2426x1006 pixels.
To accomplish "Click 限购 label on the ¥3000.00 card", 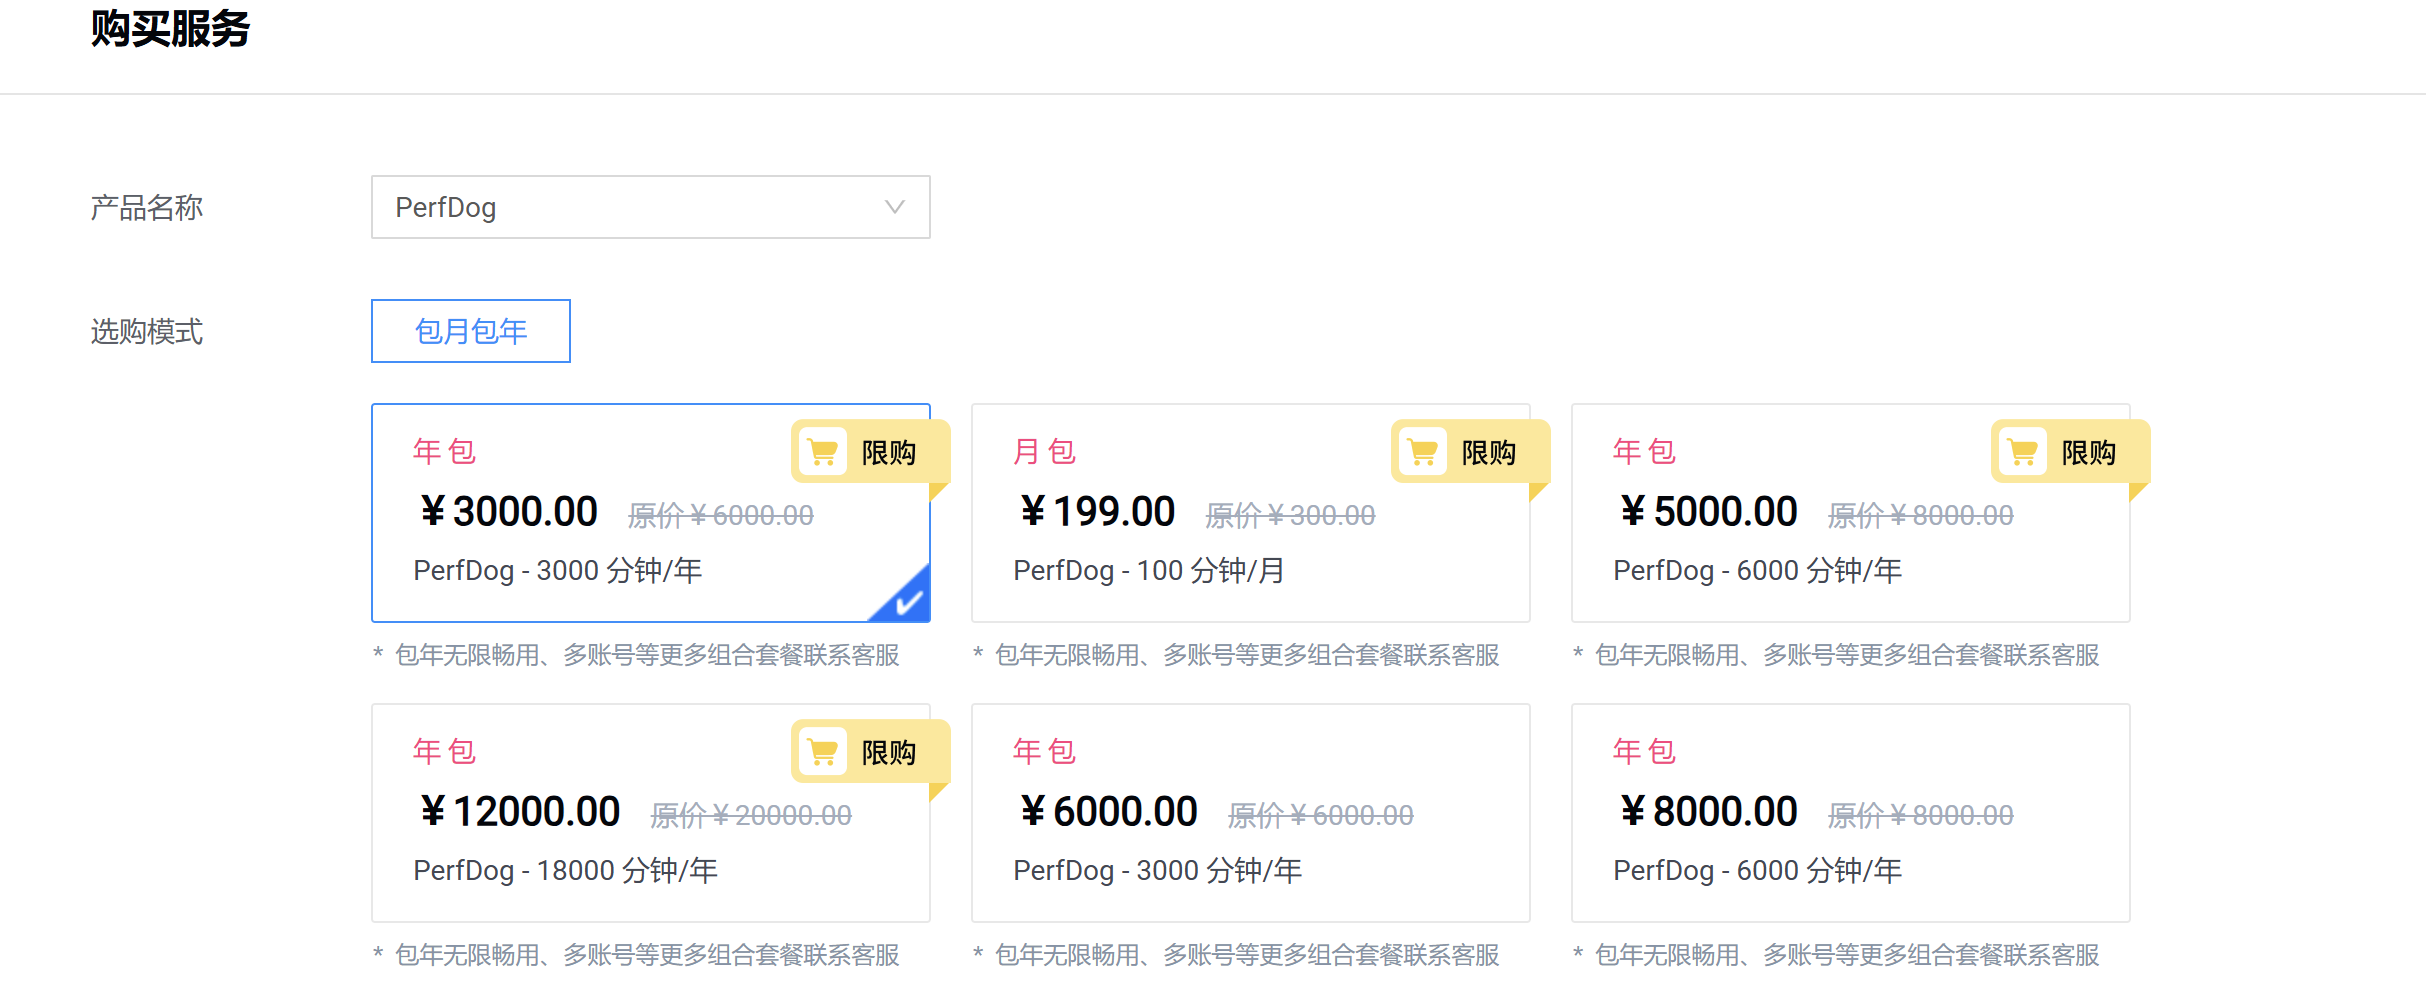I will tap(889, 453).
